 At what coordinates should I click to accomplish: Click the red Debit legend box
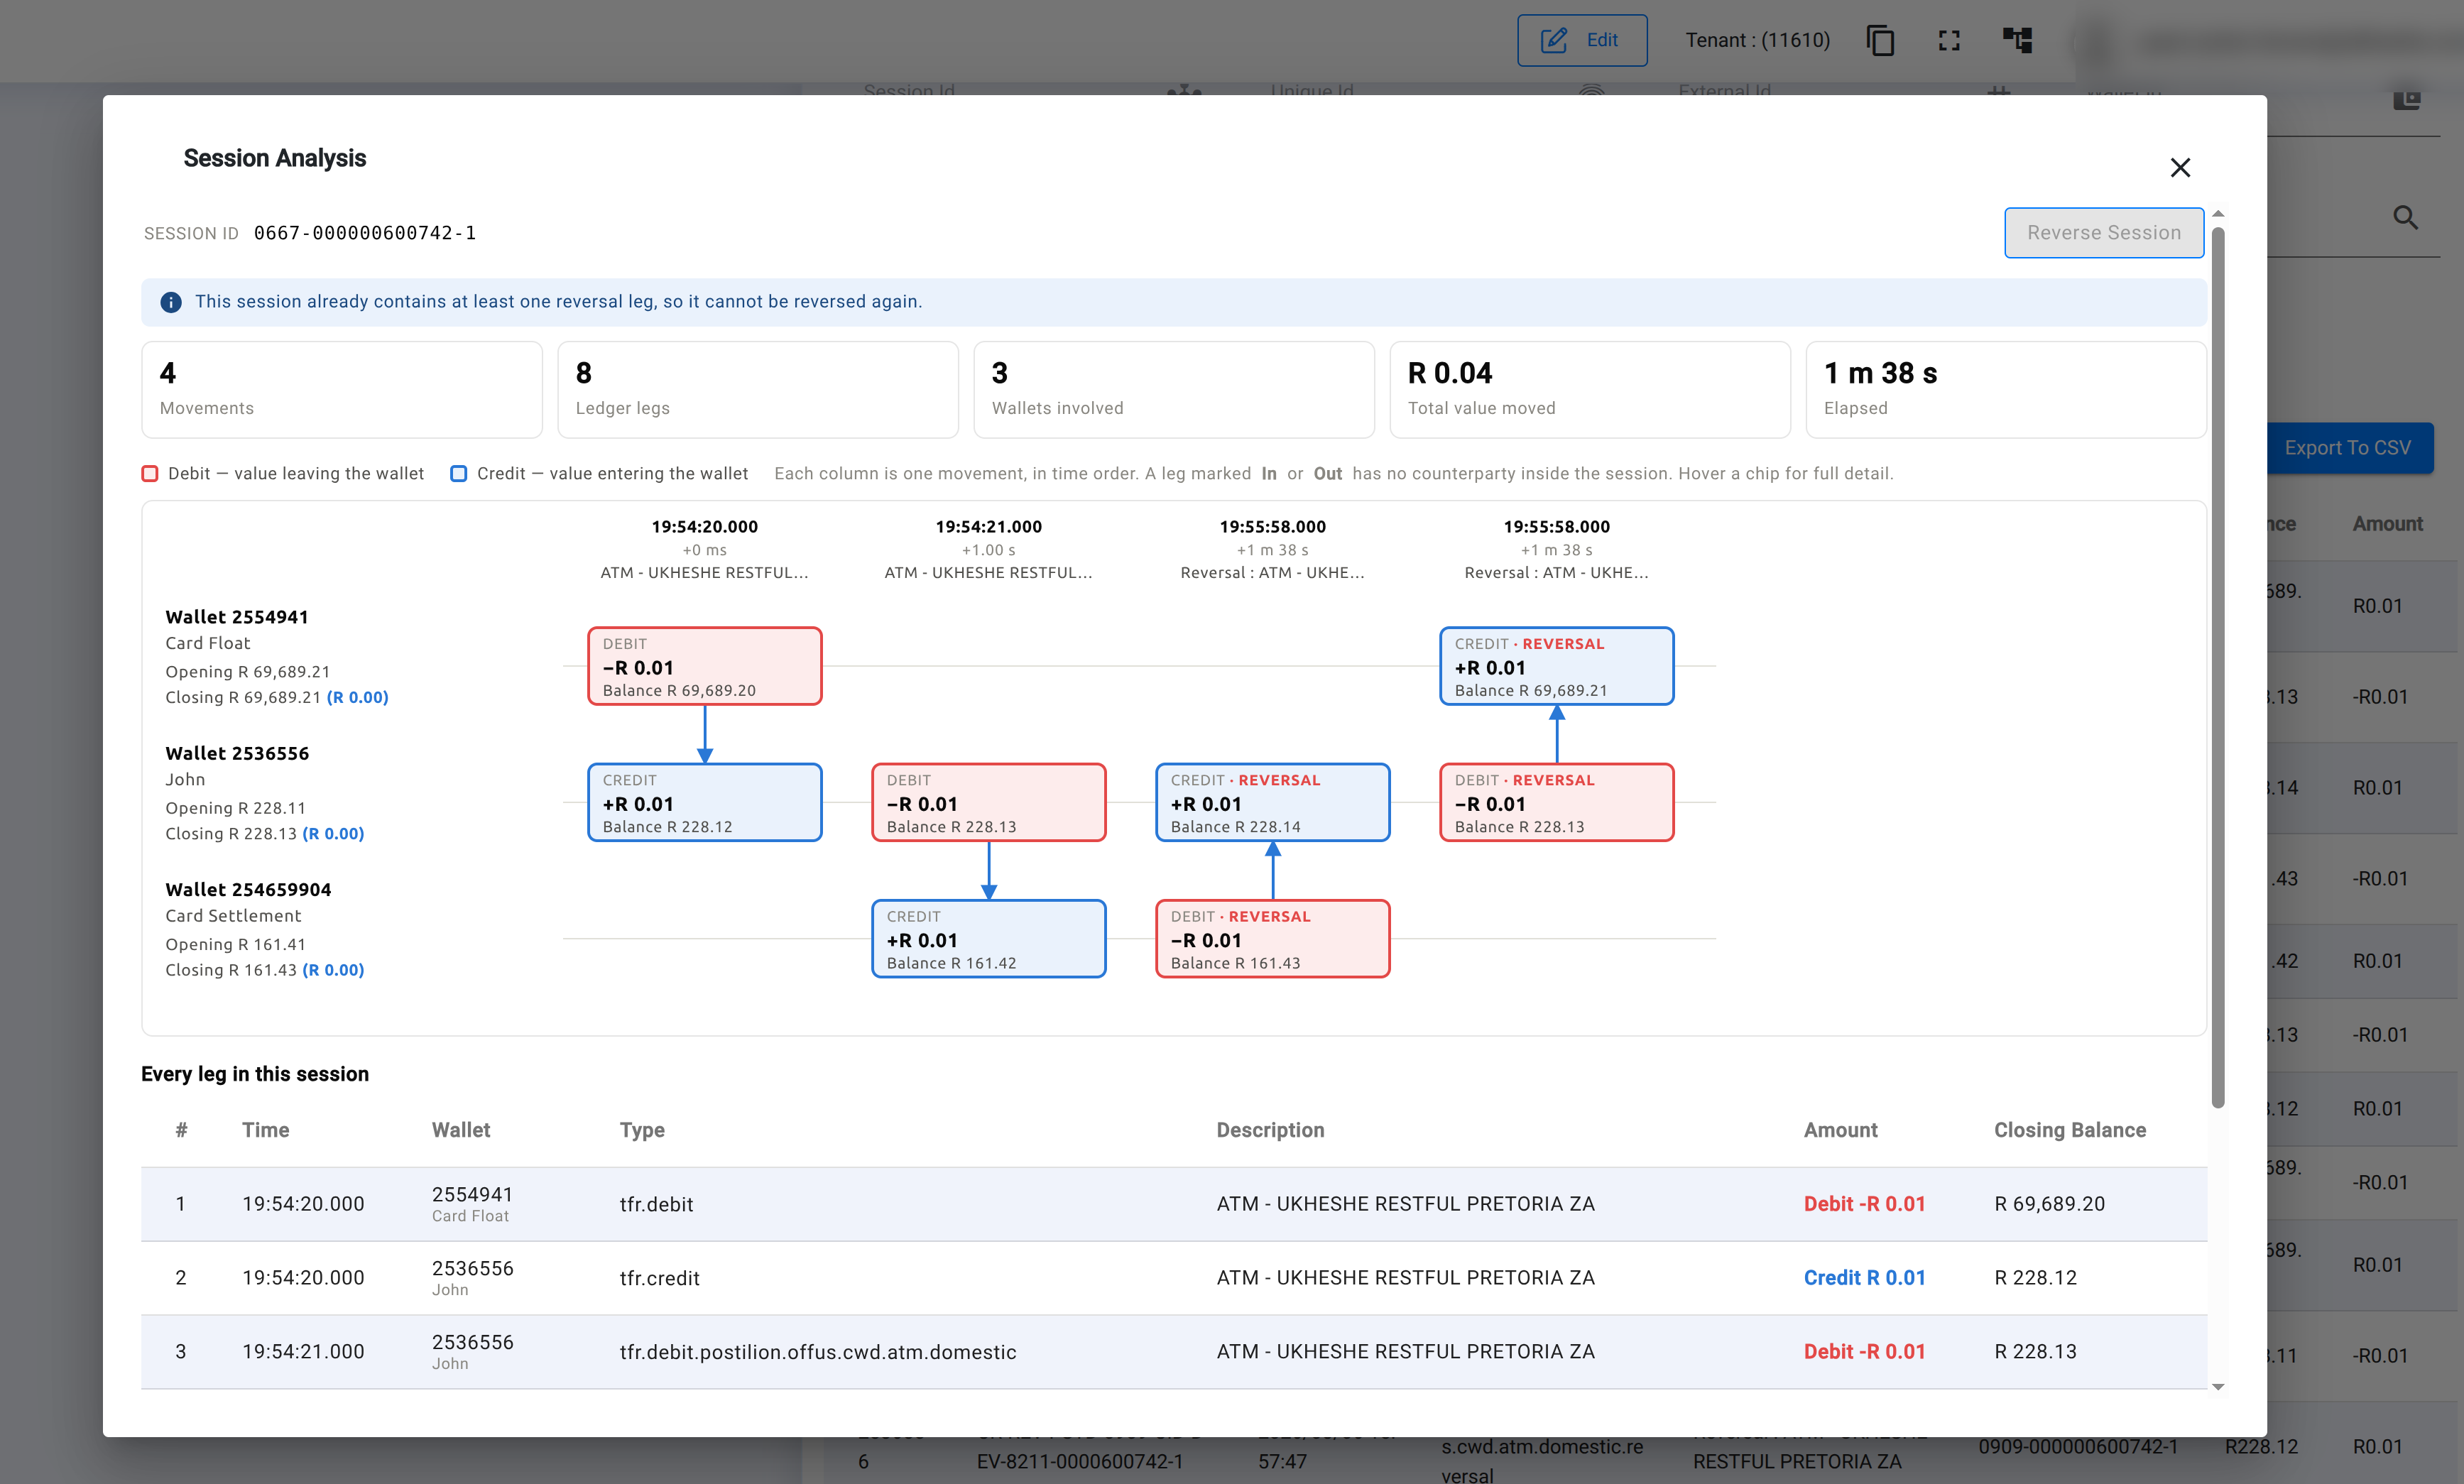pyautogui.click(x=150, y=473)
